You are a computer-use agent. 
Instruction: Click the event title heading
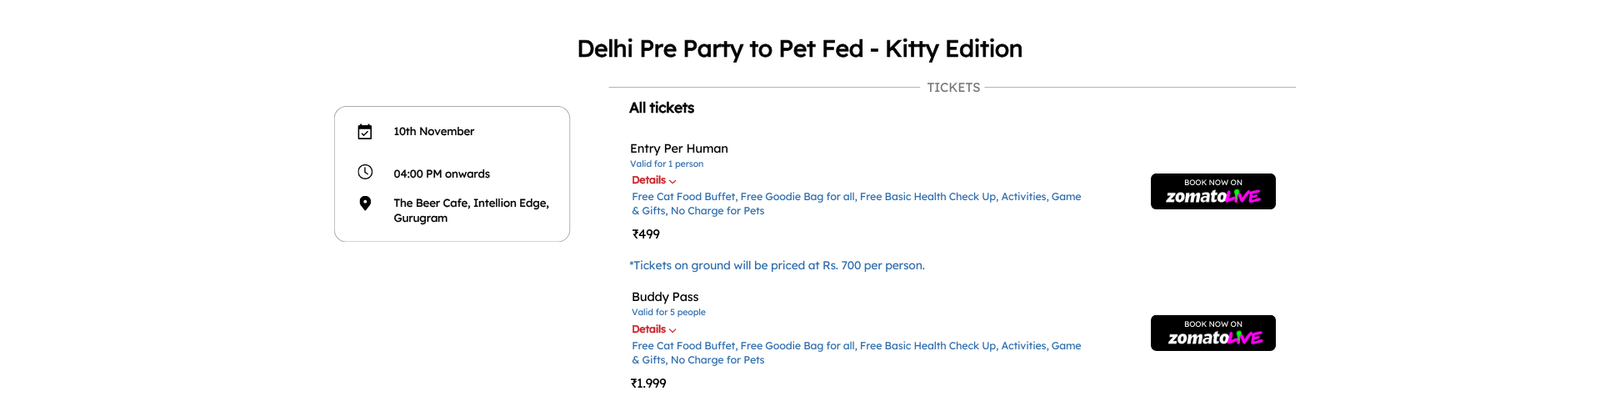click(800, 49)
